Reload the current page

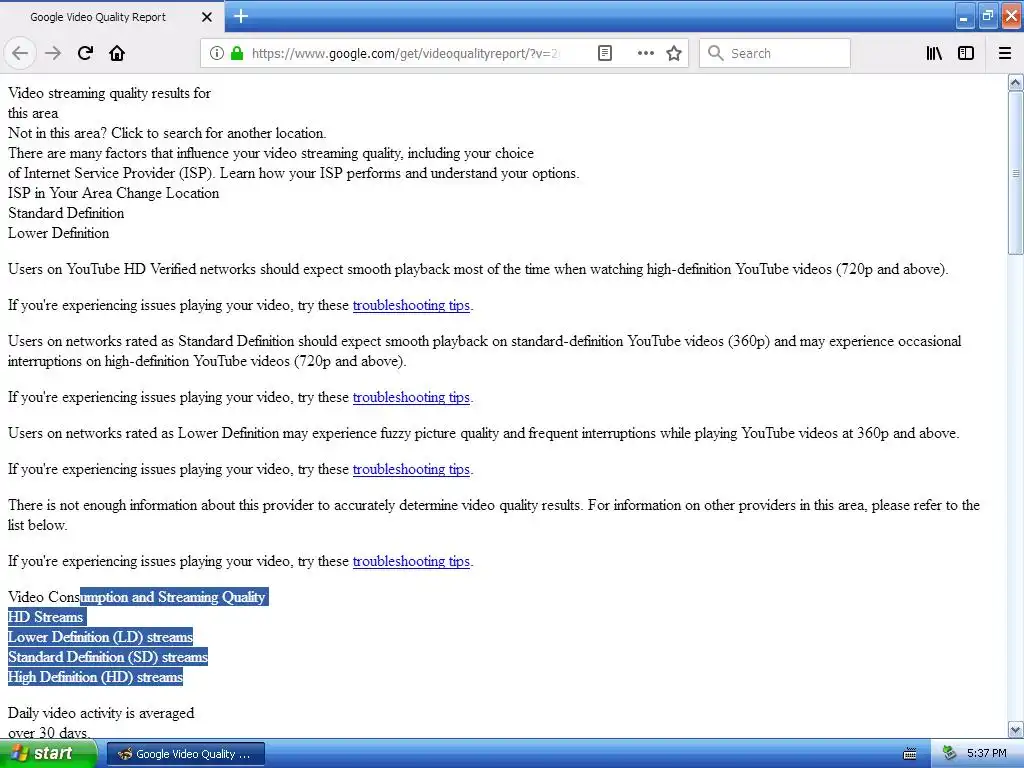coord(85,53)
